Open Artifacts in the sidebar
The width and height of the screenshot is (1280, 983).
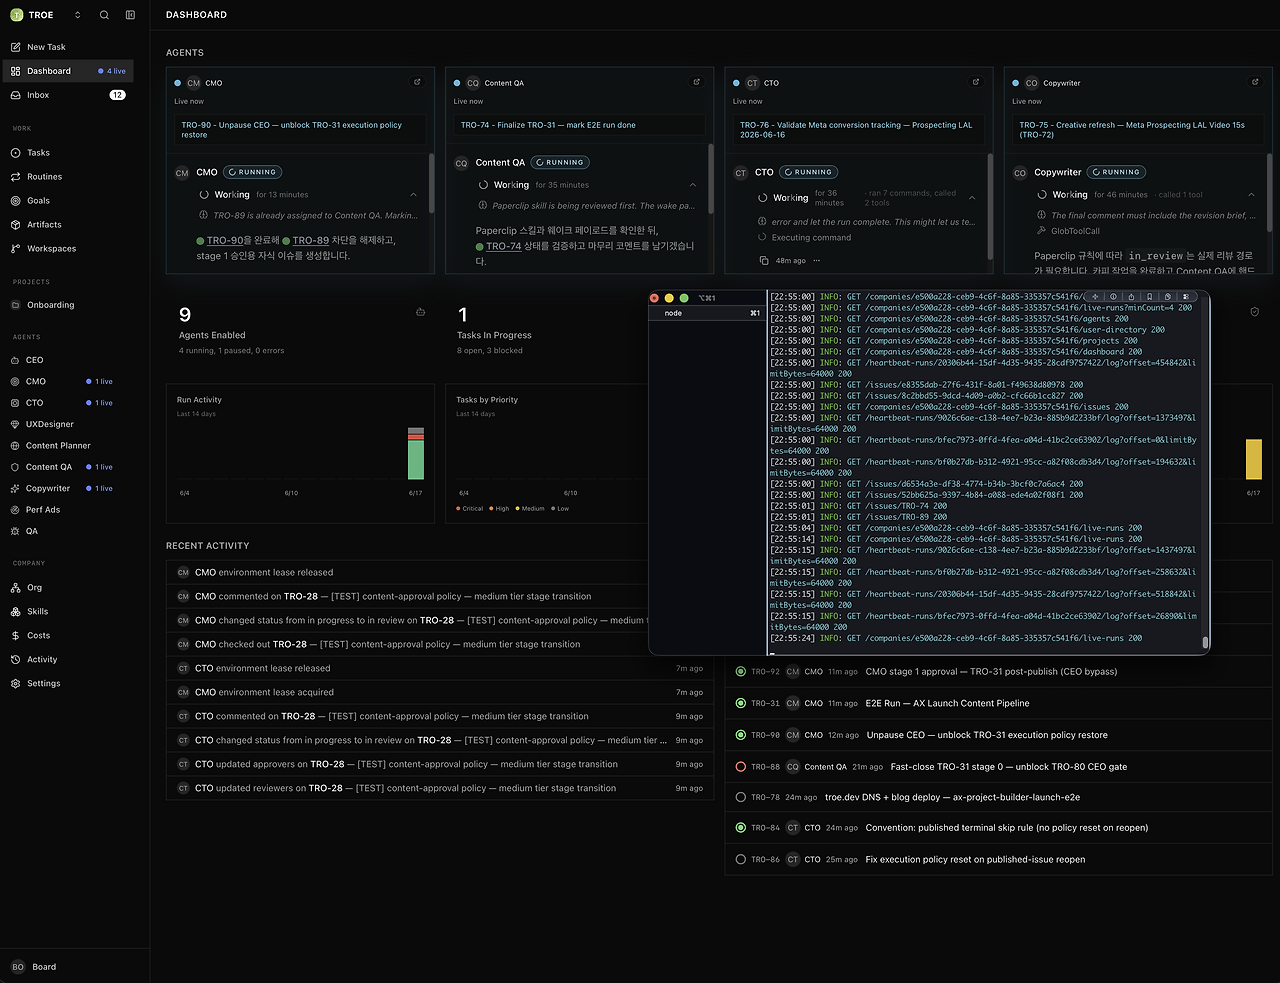67,225
